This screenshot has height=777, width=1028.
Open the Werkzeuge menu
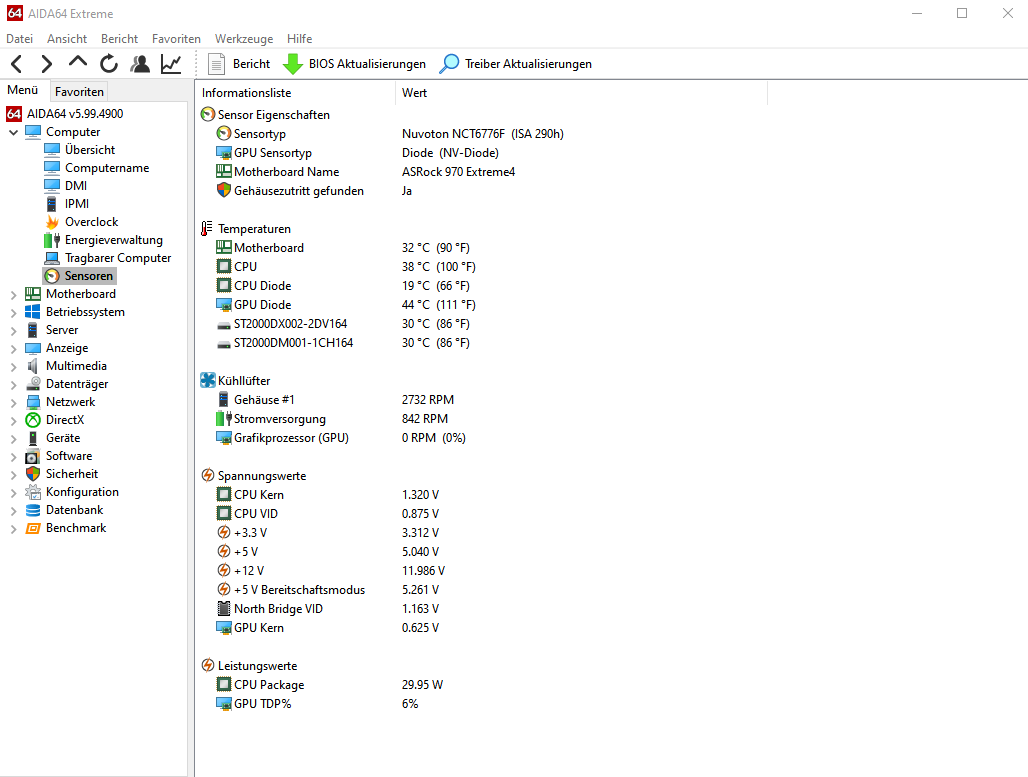244,39
